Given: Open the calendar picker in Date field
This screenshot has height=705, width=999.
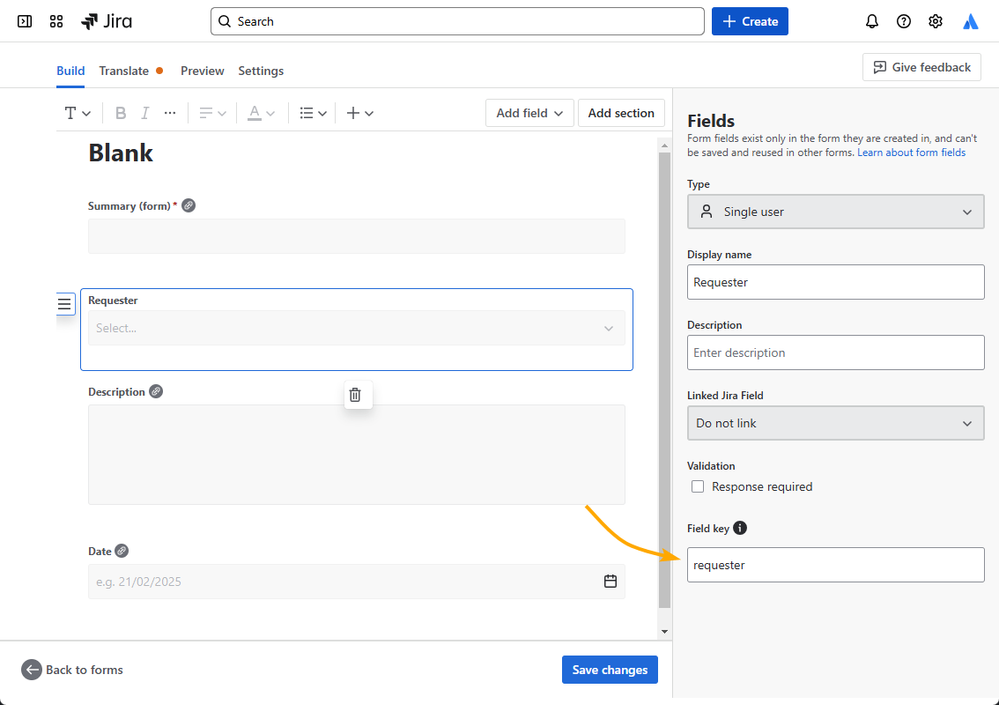Looking at the screenshot, I should click(610, 581).
